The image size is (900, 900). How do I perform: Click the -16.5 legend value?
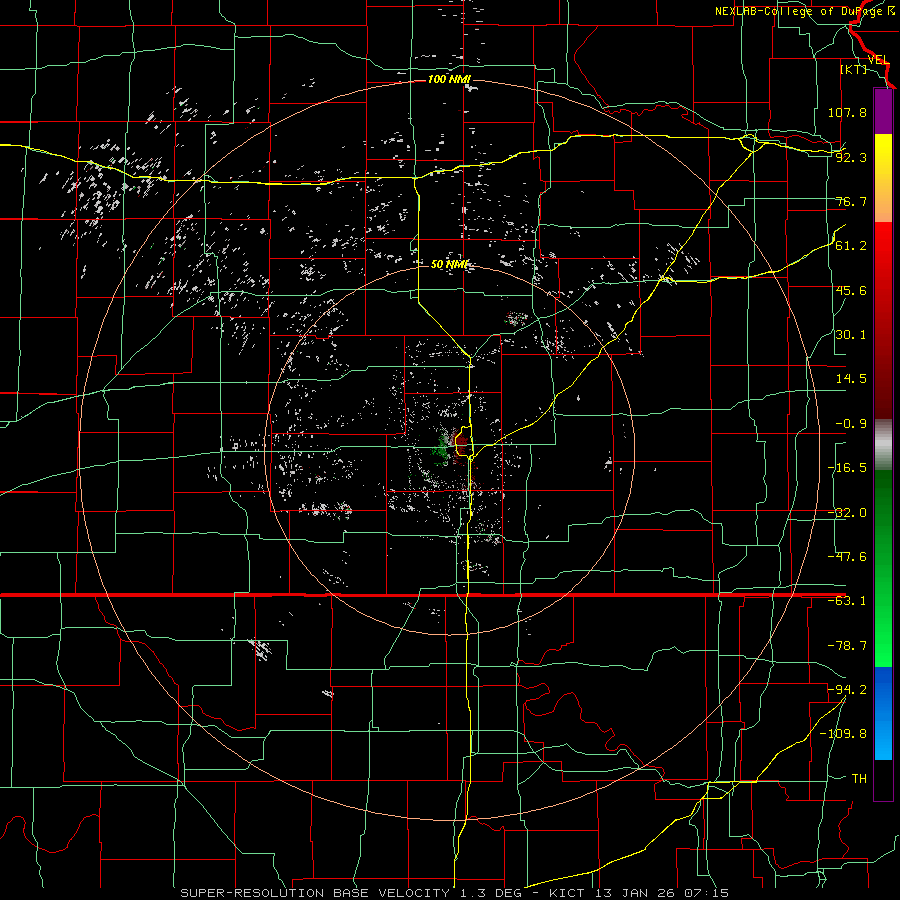847,468
